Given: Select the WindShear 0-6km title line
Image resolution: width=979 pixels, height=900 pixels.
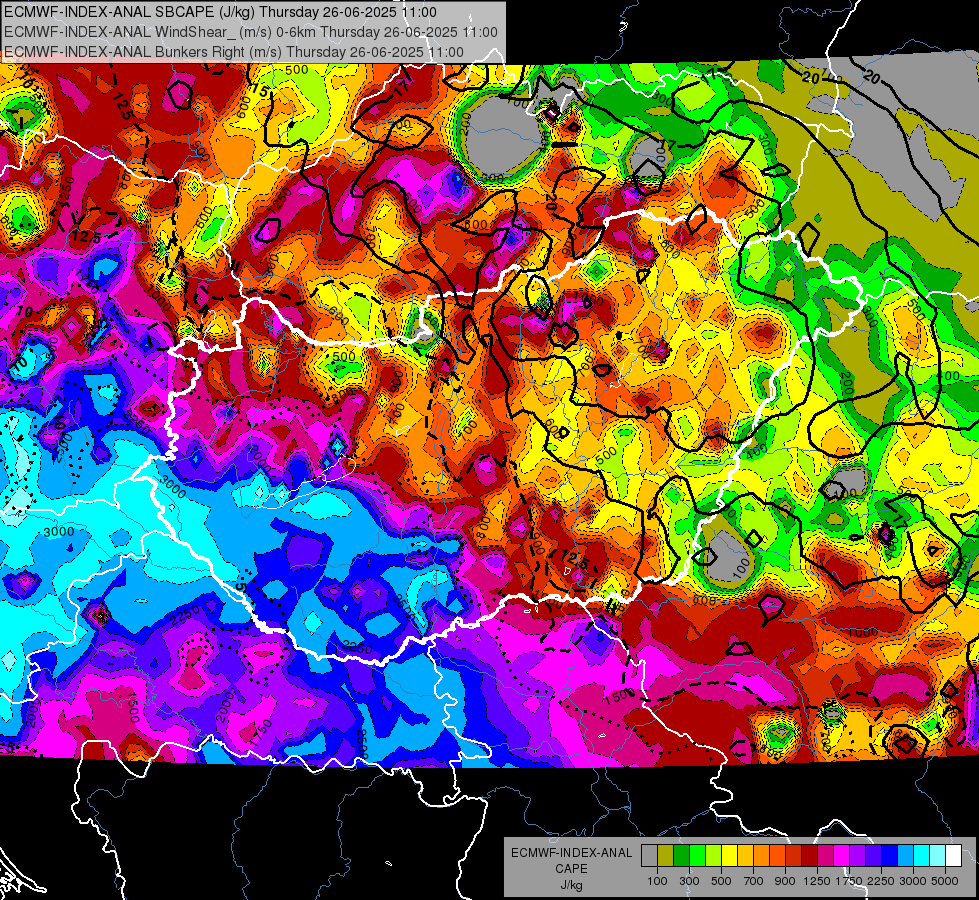Looking at the screenshot, I should point(250,32).
